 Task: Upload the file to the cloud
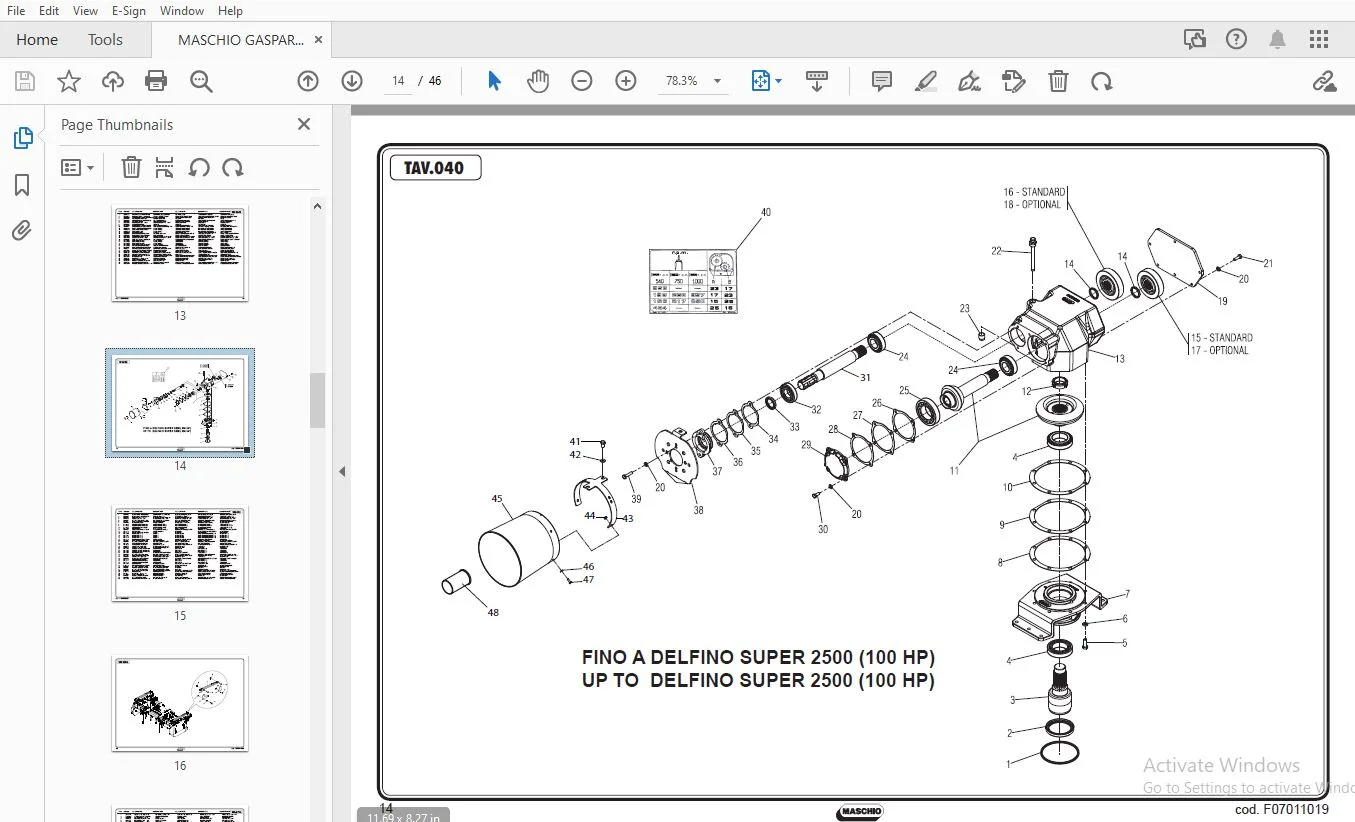coord(113,81)
